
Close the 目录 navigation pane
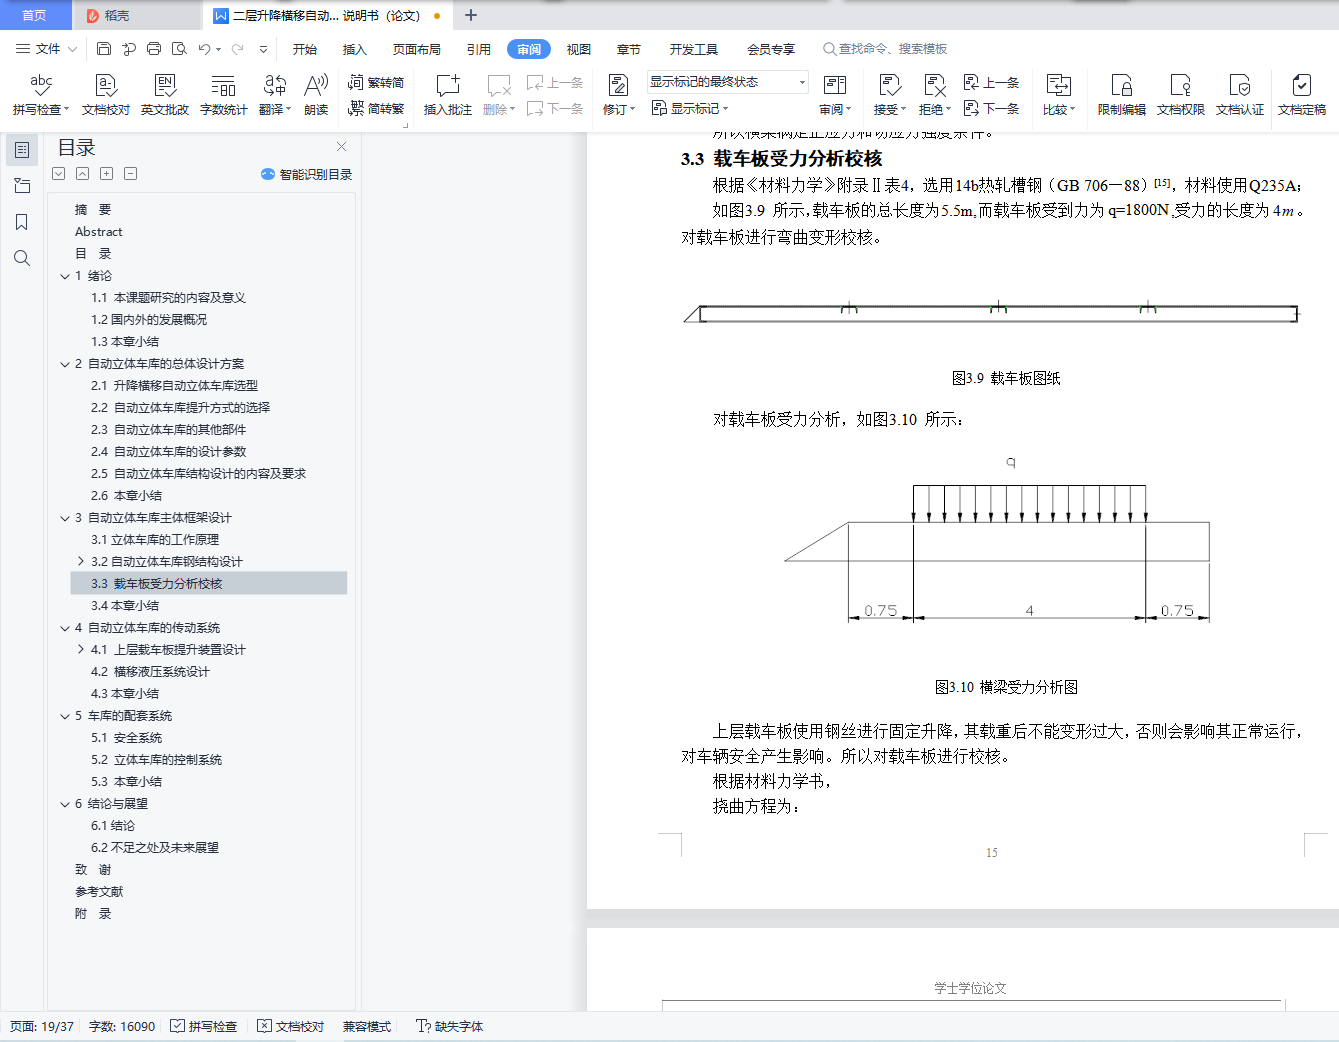[x=342, y=147]
